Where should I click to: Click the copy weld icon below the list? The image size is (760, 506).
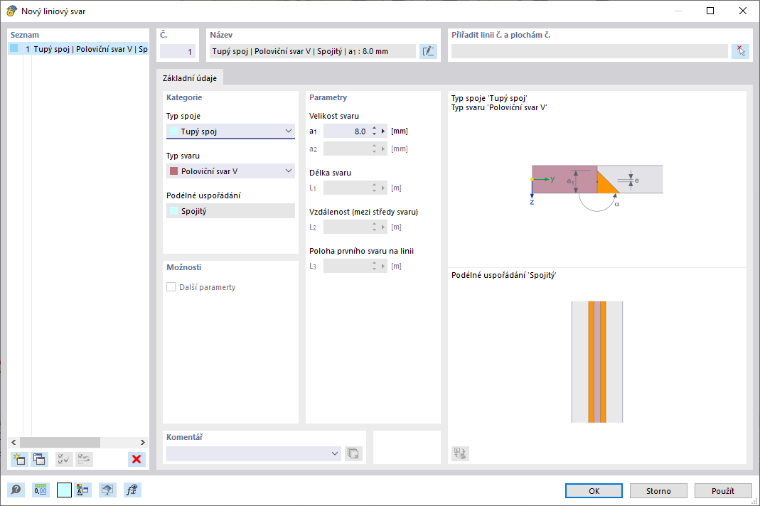coord(39,459)
